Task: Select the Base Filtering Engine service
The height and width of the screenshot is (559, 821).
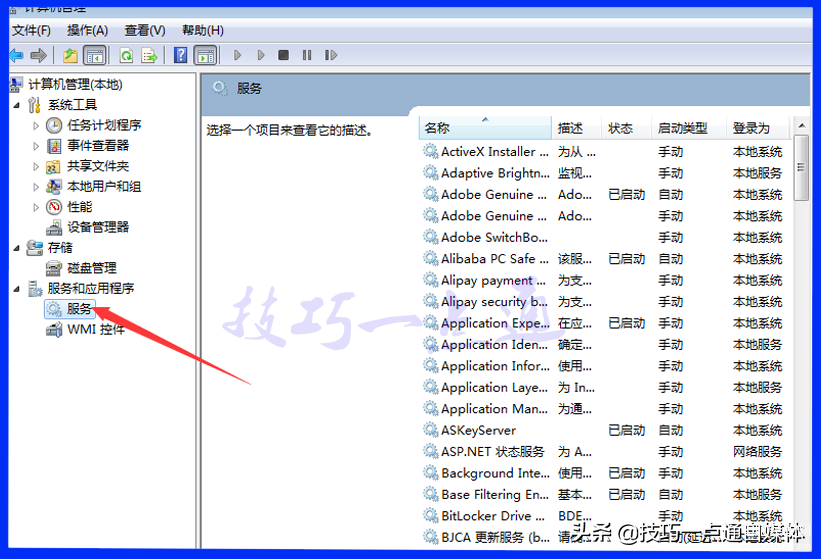Action: coord(602,495)
